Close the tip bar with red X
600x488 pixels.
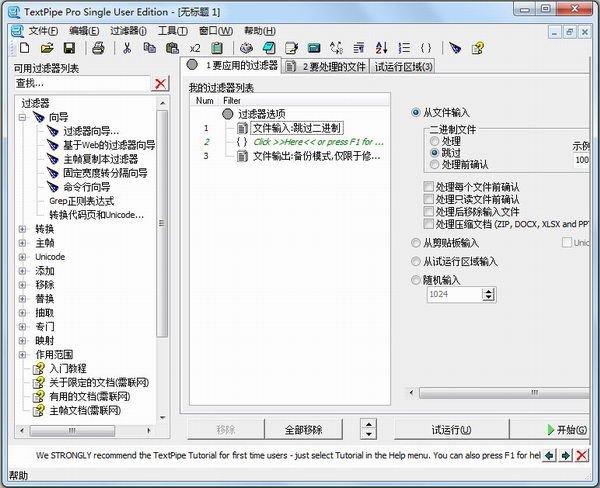(582, 455)
